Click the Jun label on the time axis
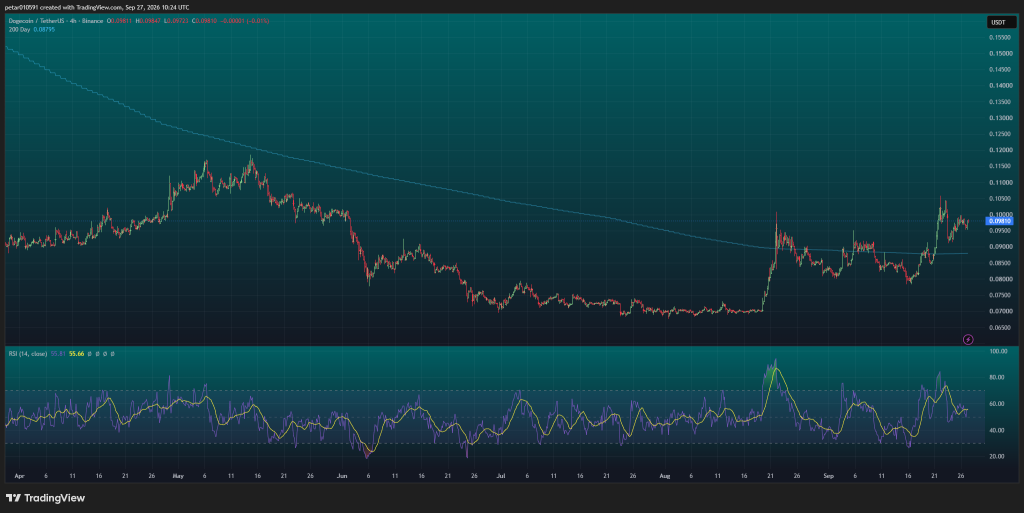Image resolution: width=1024 pixels, height=513 pixels. point(342,476)
